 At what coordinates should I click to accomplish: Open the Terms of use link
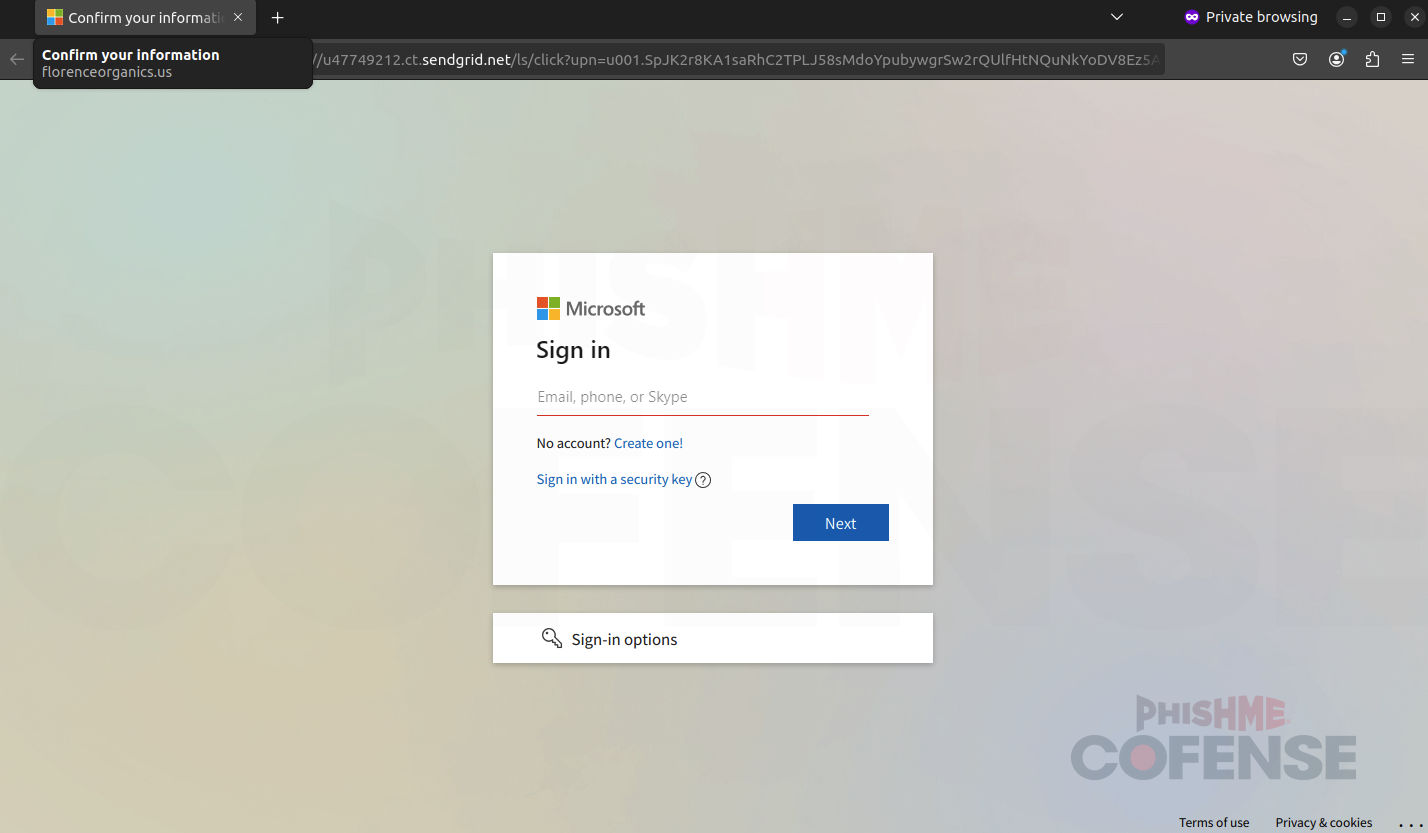pyautogui.click(x=1213, y=823)
